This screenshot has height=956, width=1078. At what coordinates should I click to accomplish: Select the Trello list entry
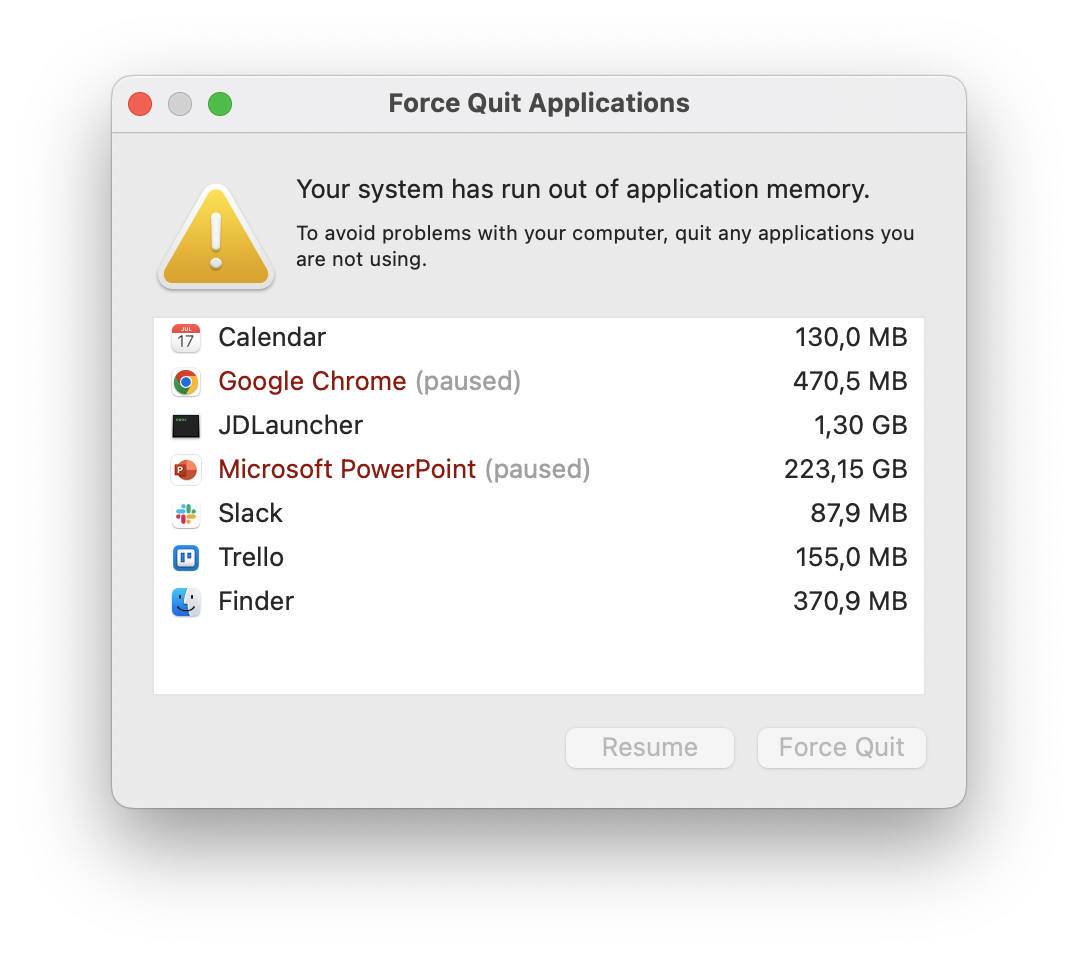(539, 557)
